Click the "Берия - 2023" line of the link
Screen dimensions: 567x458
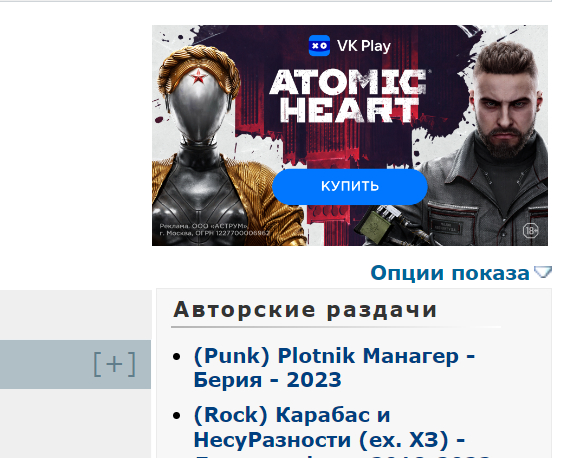point(268,380)
